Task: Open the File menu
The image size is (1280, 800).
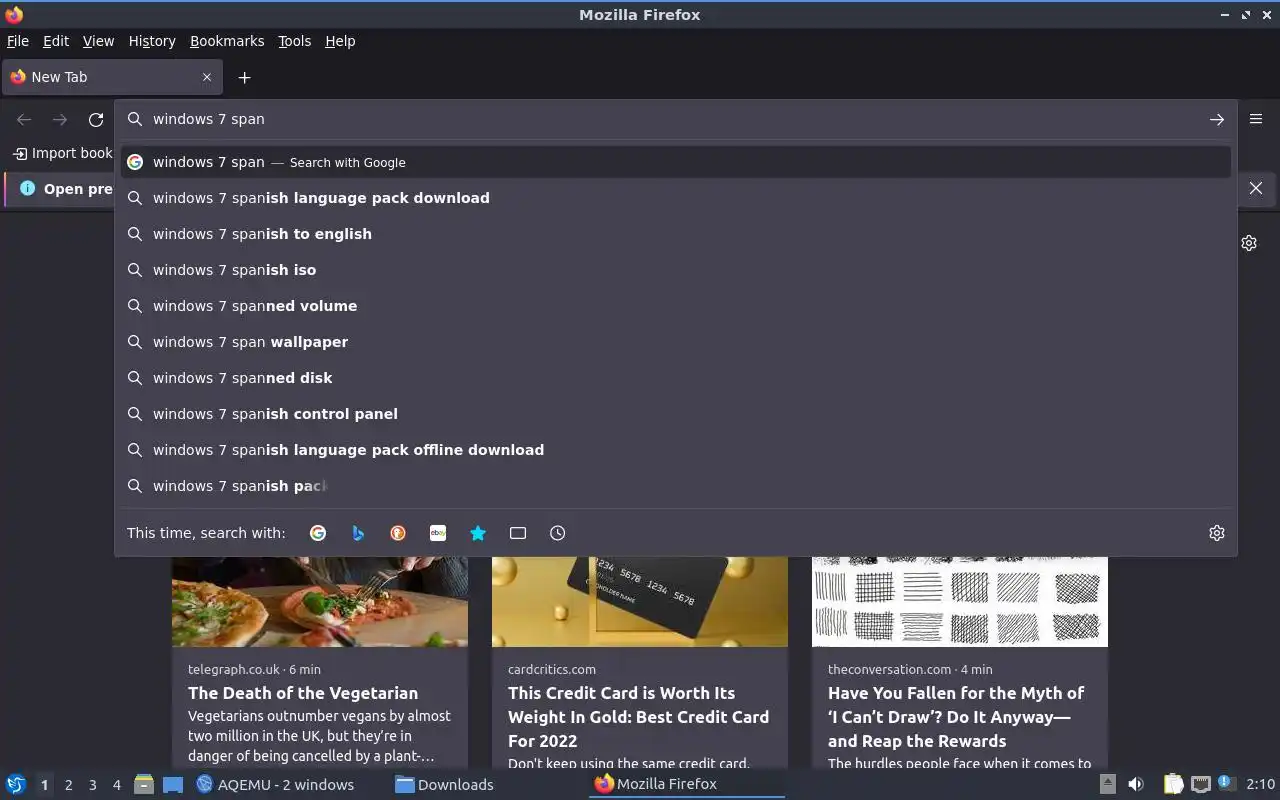Action: pos(18,41)
